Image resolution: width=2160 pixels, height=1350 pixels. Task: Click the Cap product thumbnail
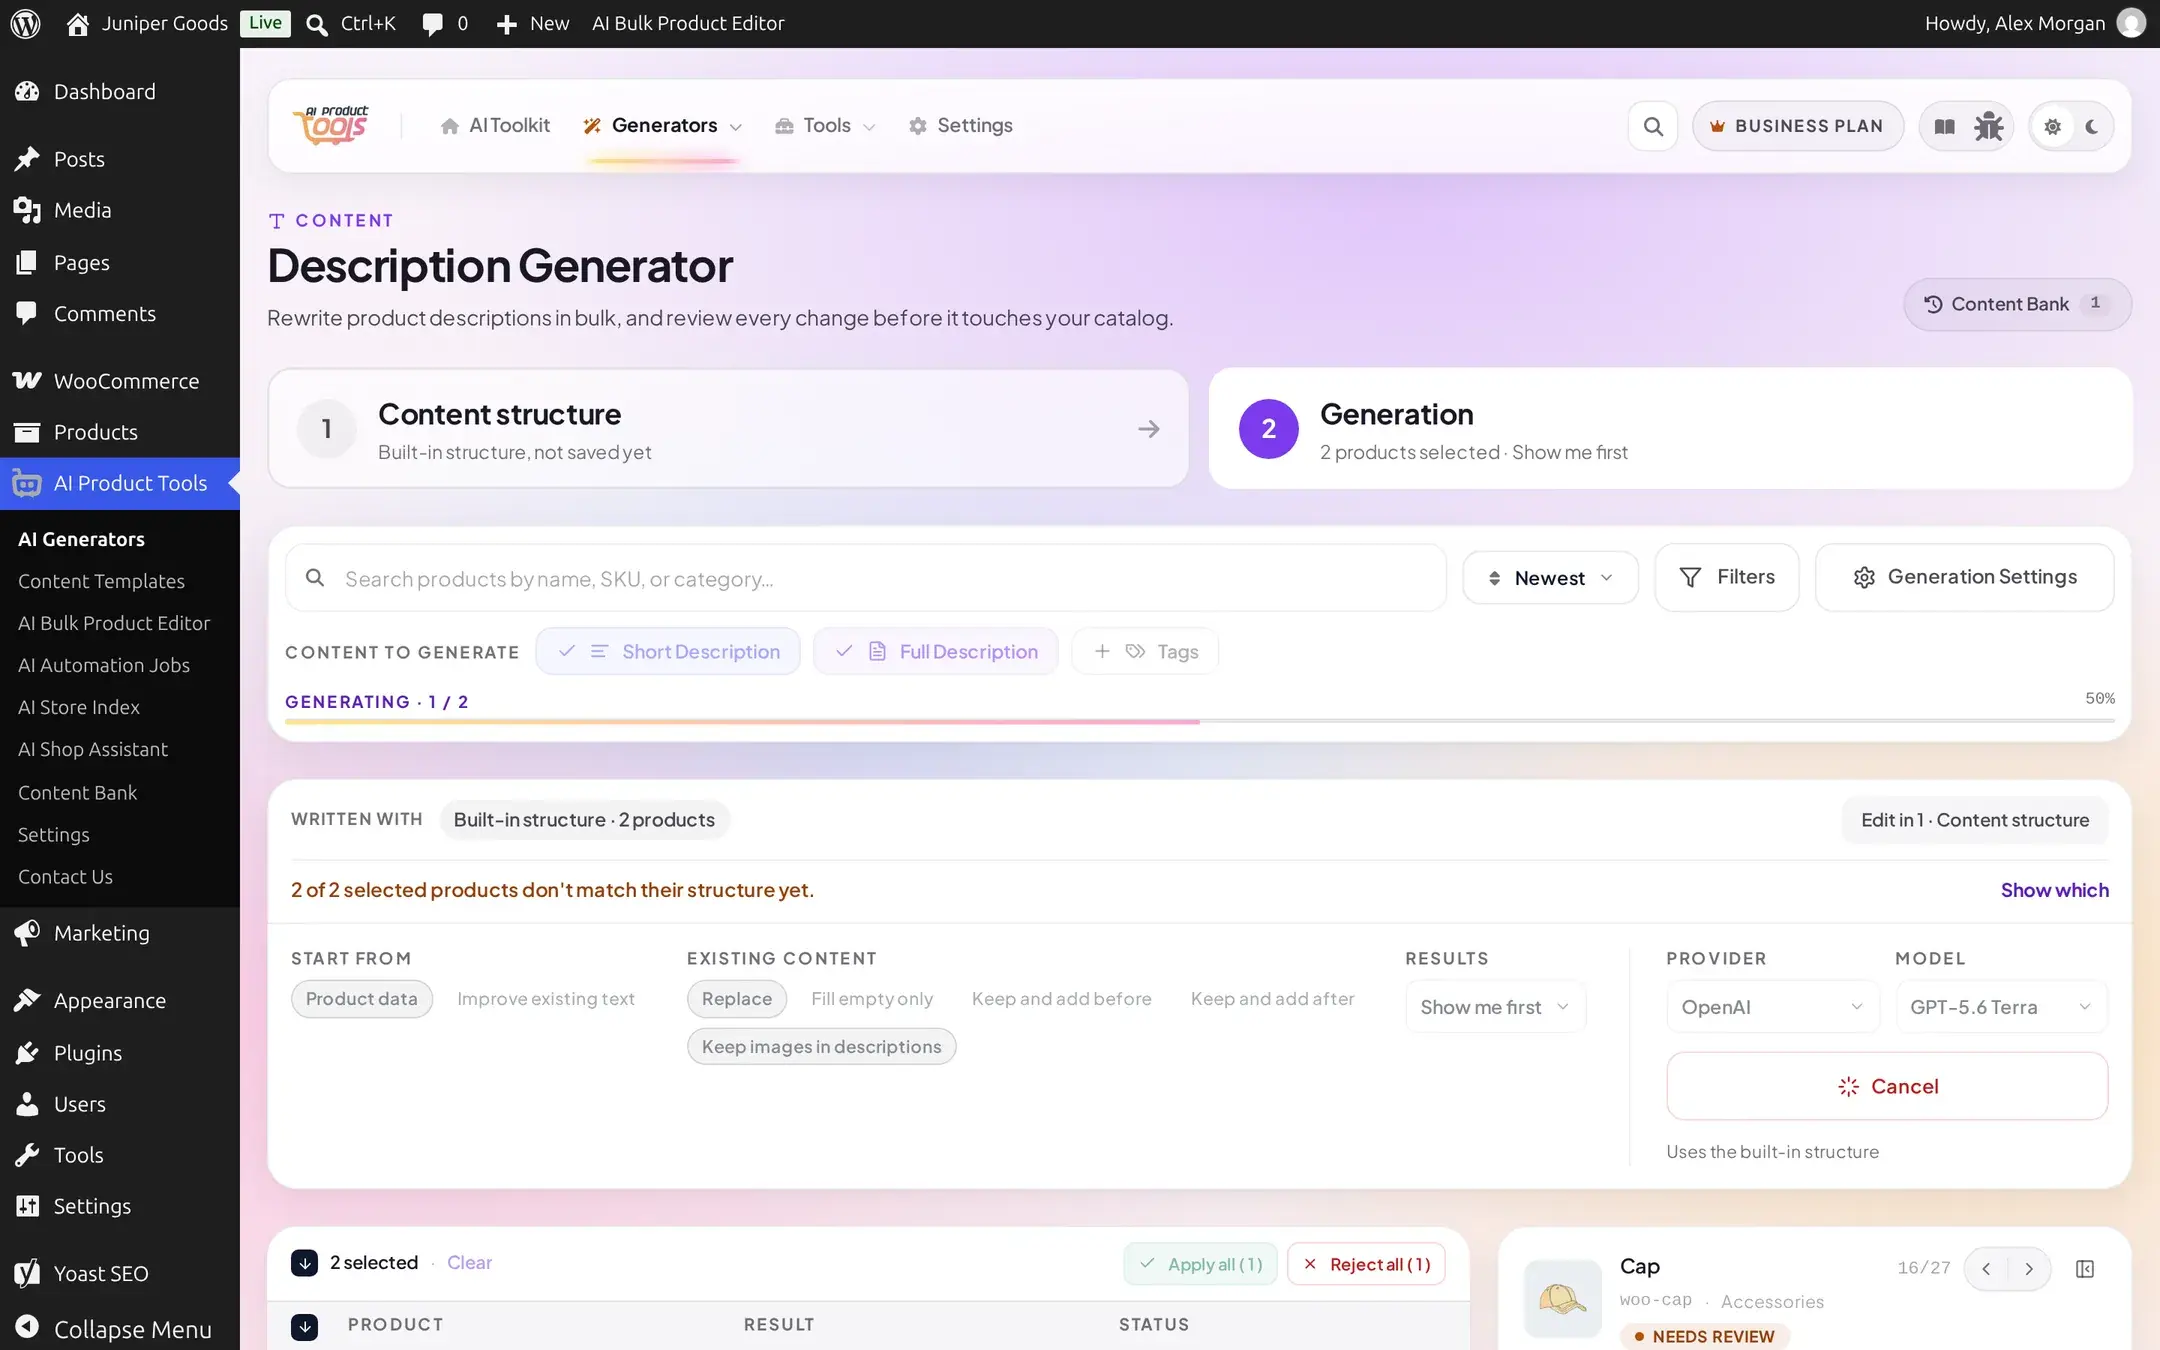click(x=1562, y=1299)
